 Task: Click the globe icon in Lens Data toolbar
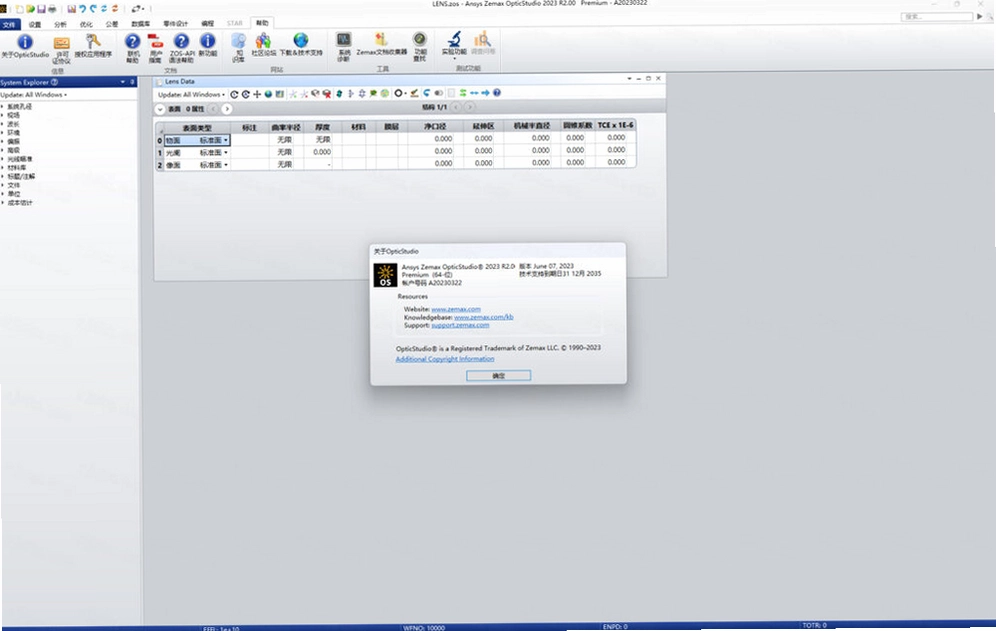[x=268, y=94]
